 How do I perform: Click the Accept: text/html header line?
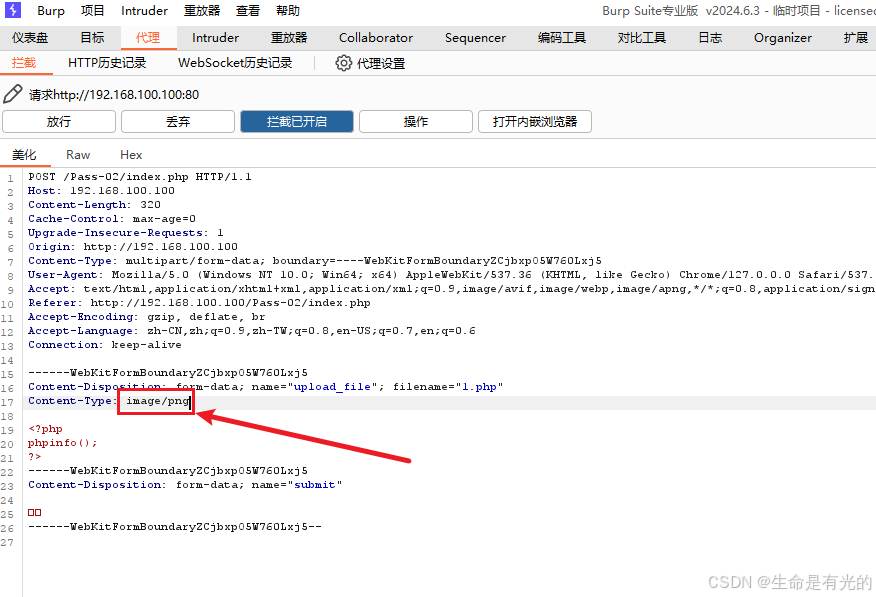(451, 288)
